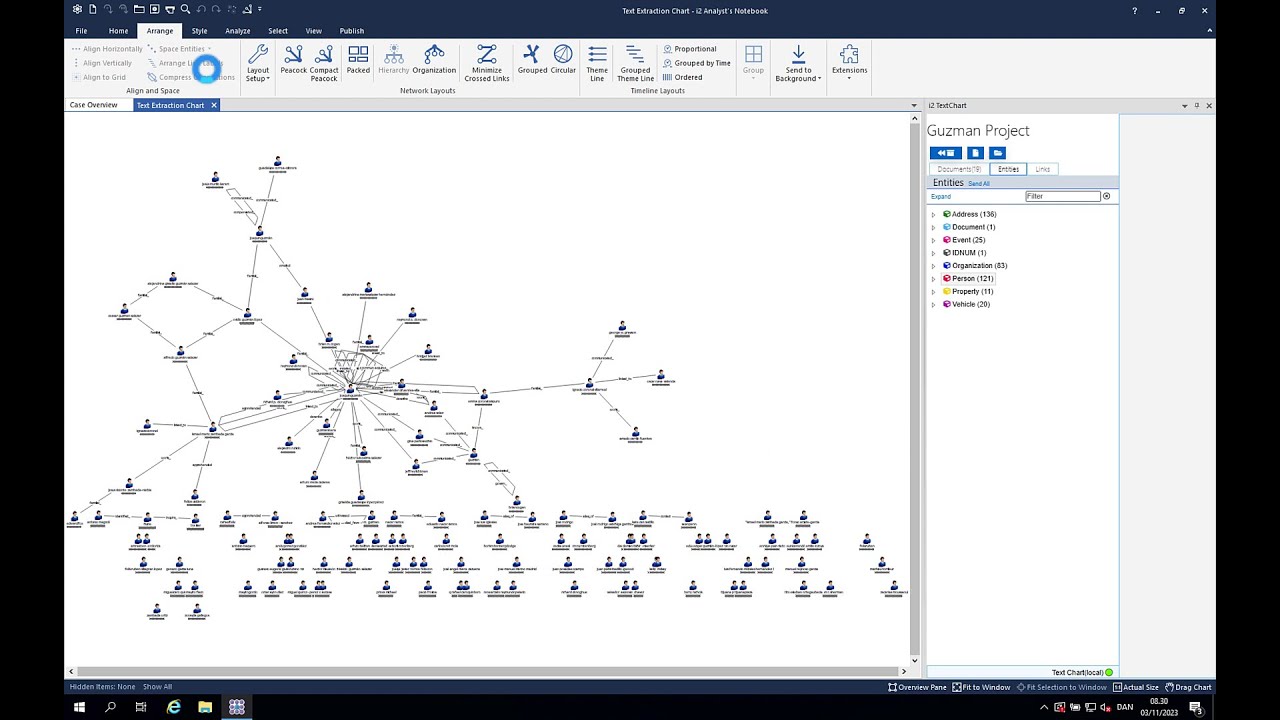This screenshot has width=1280, height=720.
Task: Expand the Address (136) entity group
Action: pyautogui.click(x=934, y=214)
